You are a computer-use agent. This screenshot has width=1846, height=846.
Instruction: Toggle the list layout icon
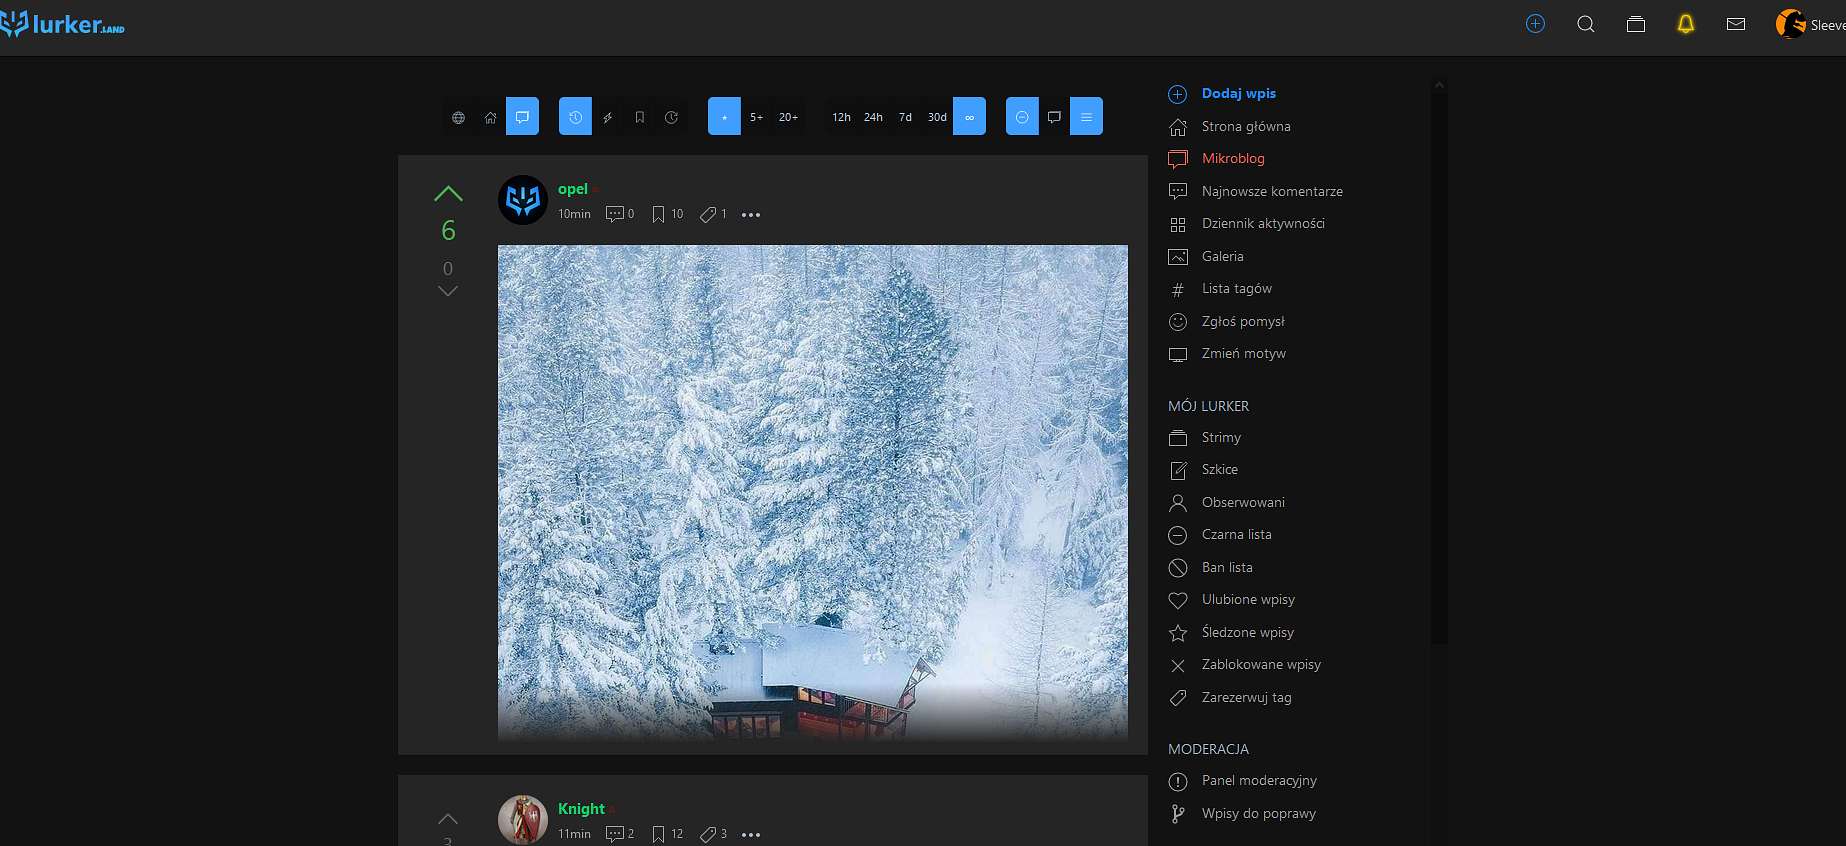pyautogui.click(x=1086, y=117)
